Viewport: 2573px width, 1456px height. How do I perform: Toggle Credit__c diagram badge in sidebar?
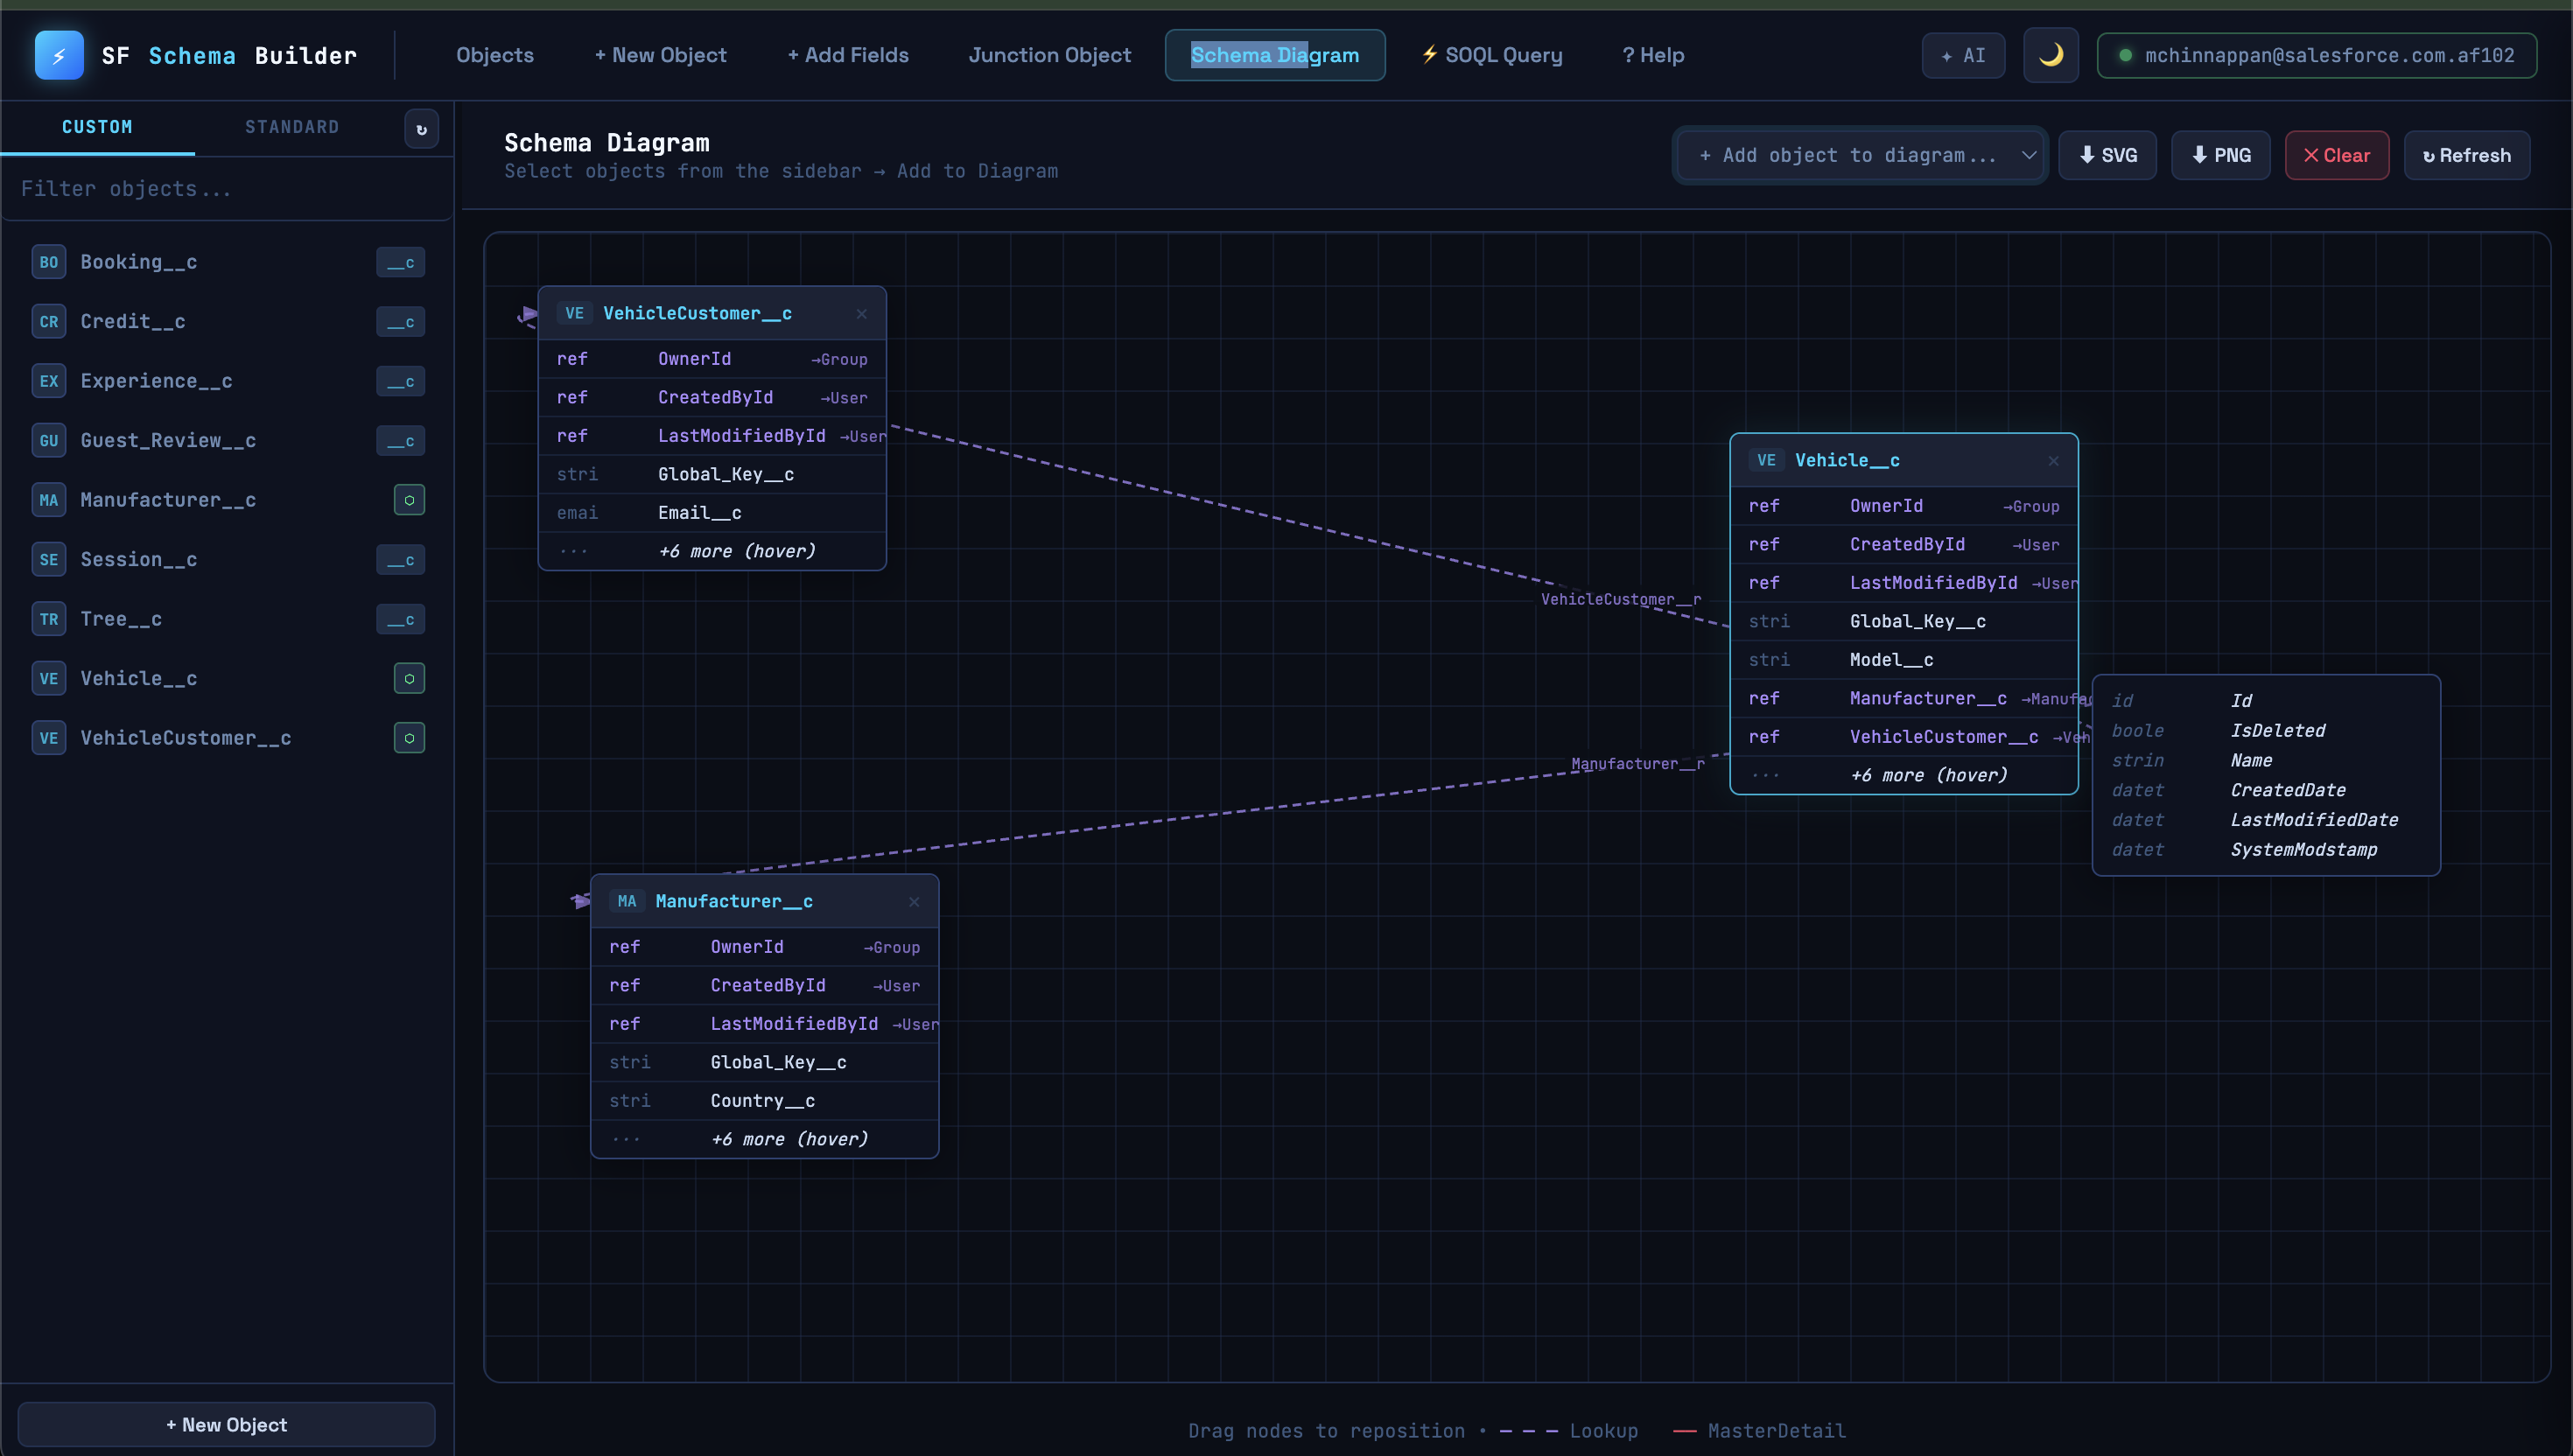[400, 322]
